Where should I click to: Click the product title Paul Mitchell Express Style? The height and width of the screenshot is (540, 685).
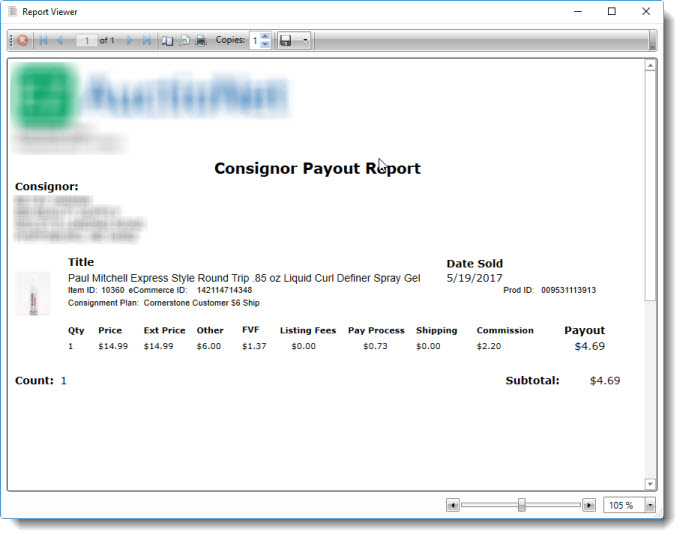tap(244, 278)
